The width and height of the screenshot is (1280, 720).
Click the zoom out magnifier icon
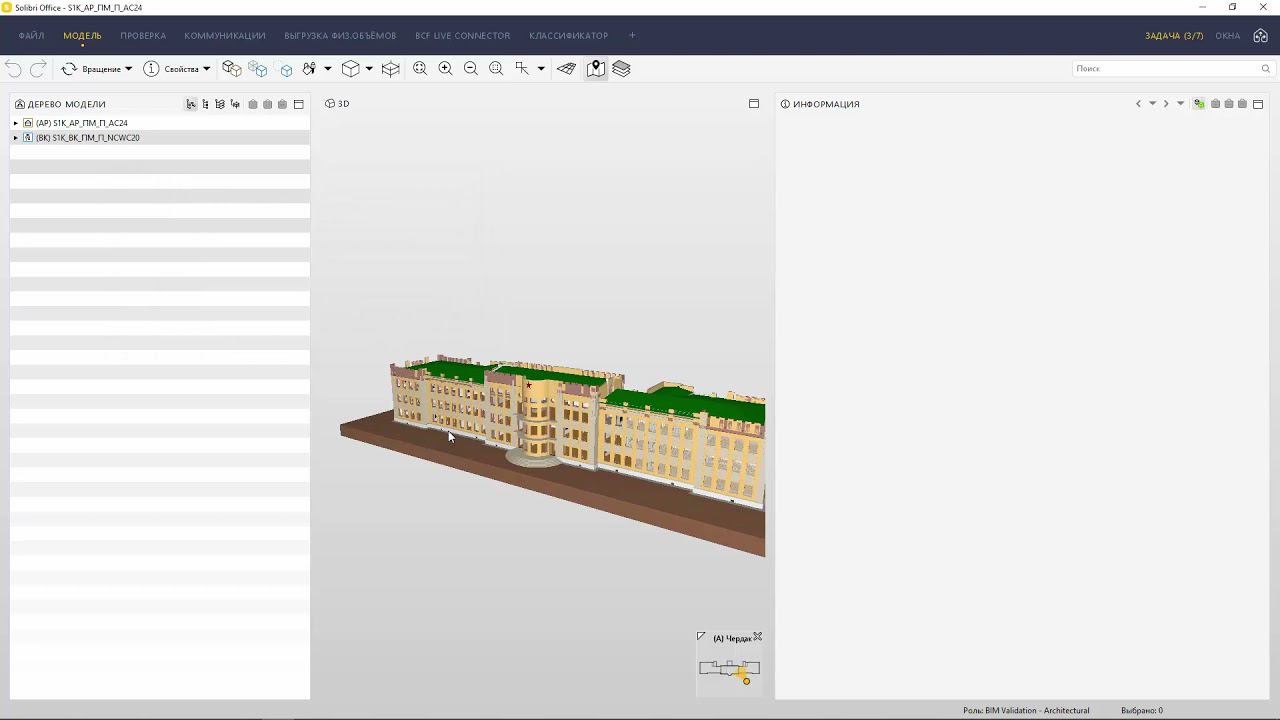(x=470, y=69)
